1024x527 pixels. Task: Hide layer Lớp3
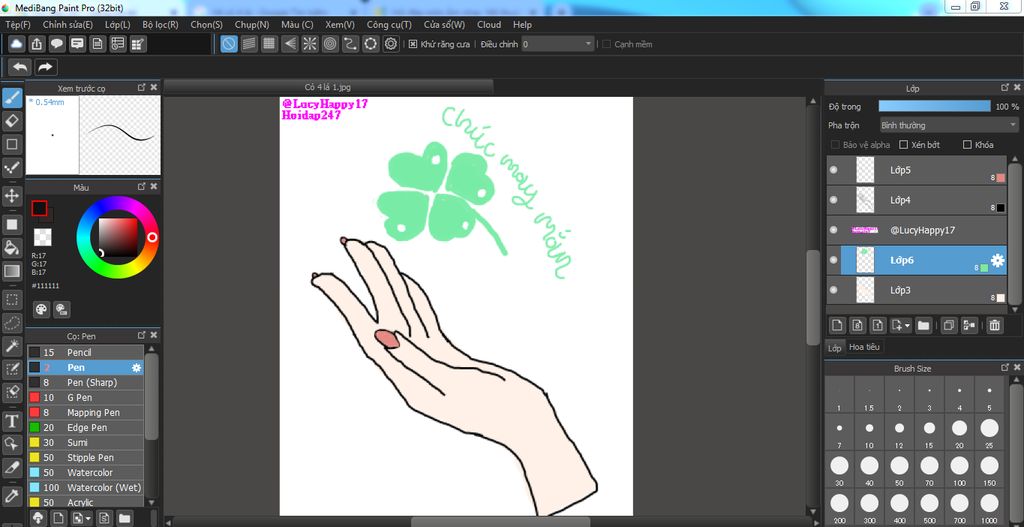[x=833, y=290]
